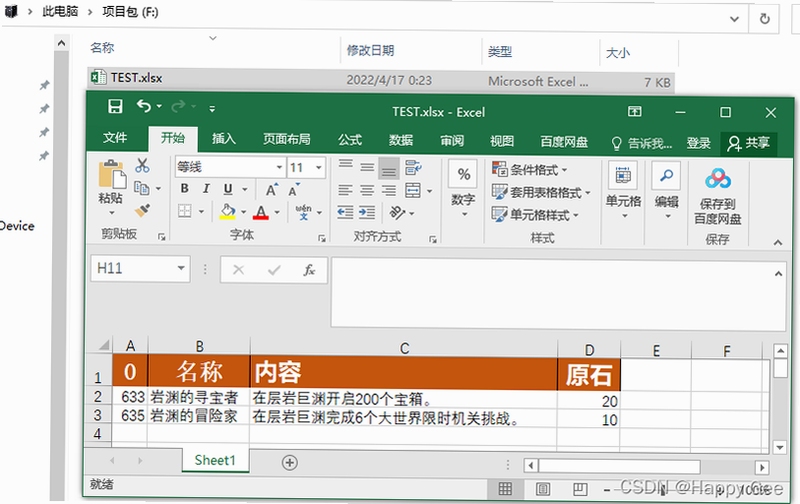The width and height of the screenshot is (800, 504).
Task: Open ribbon display options icon in title bar
Action: click(635, 111)
